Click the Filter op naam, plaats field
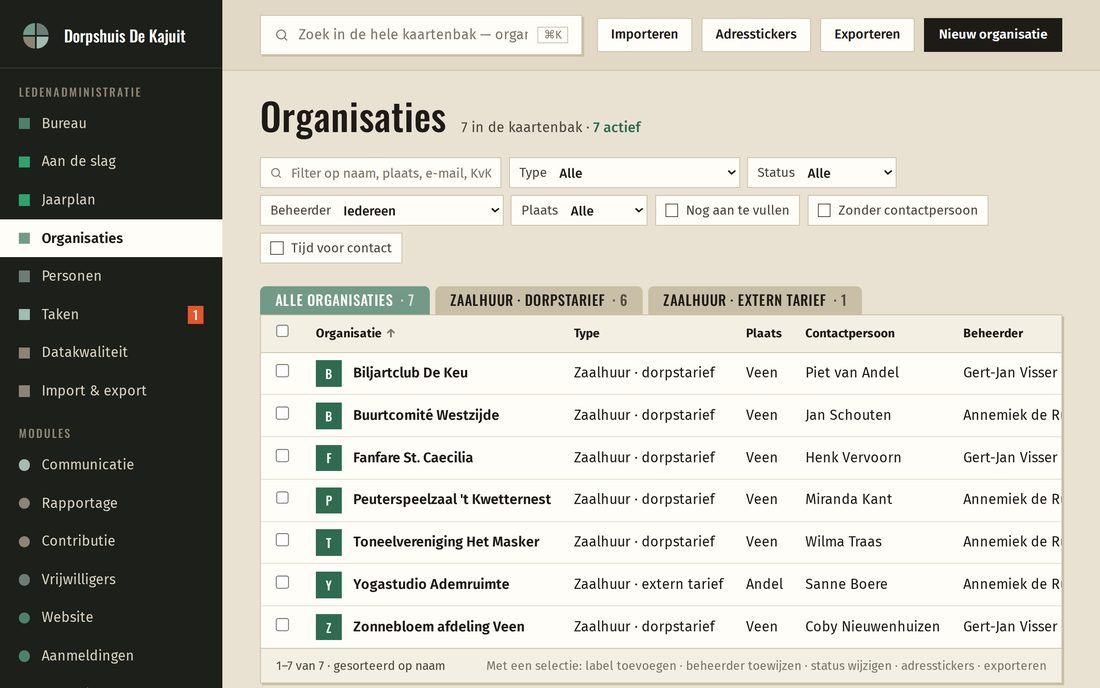 tap(380, 173)
